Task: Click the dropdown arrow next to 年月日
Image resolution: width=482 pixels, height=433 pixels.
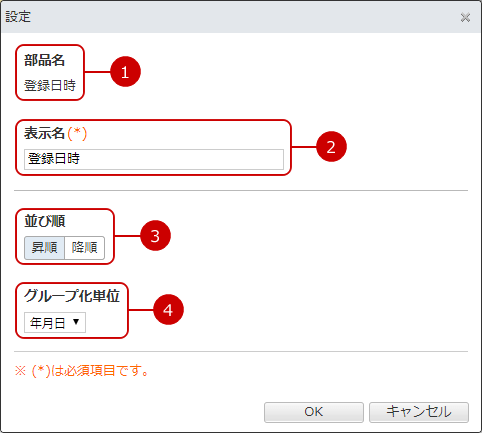Action: click(x=76, y=322)
